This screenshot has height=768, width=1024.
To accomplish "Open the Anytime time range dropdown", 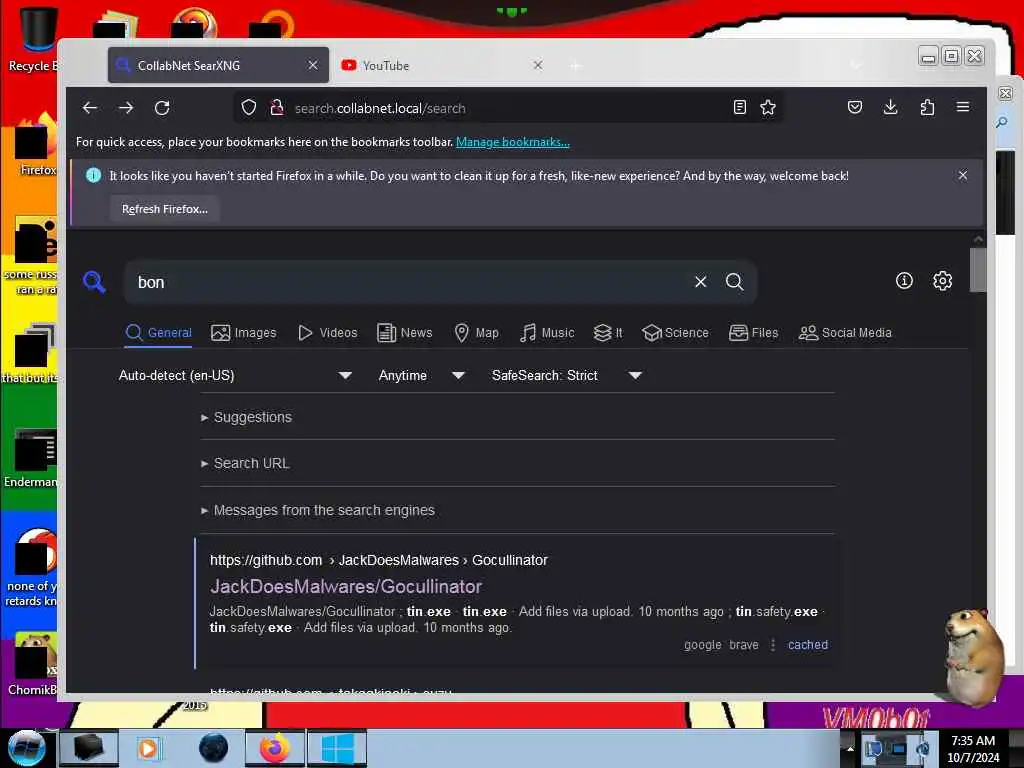I will [421, 376].
